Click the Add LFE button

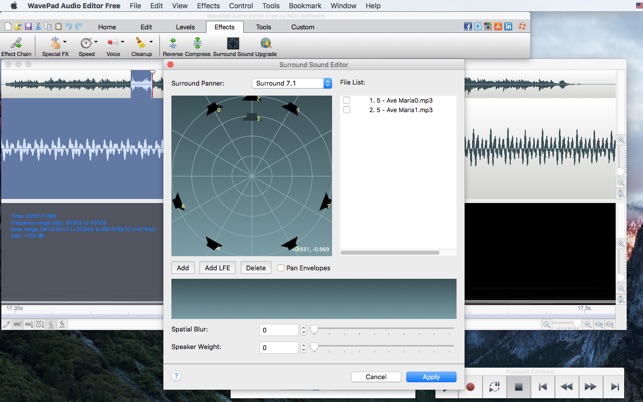coord(217,268)
